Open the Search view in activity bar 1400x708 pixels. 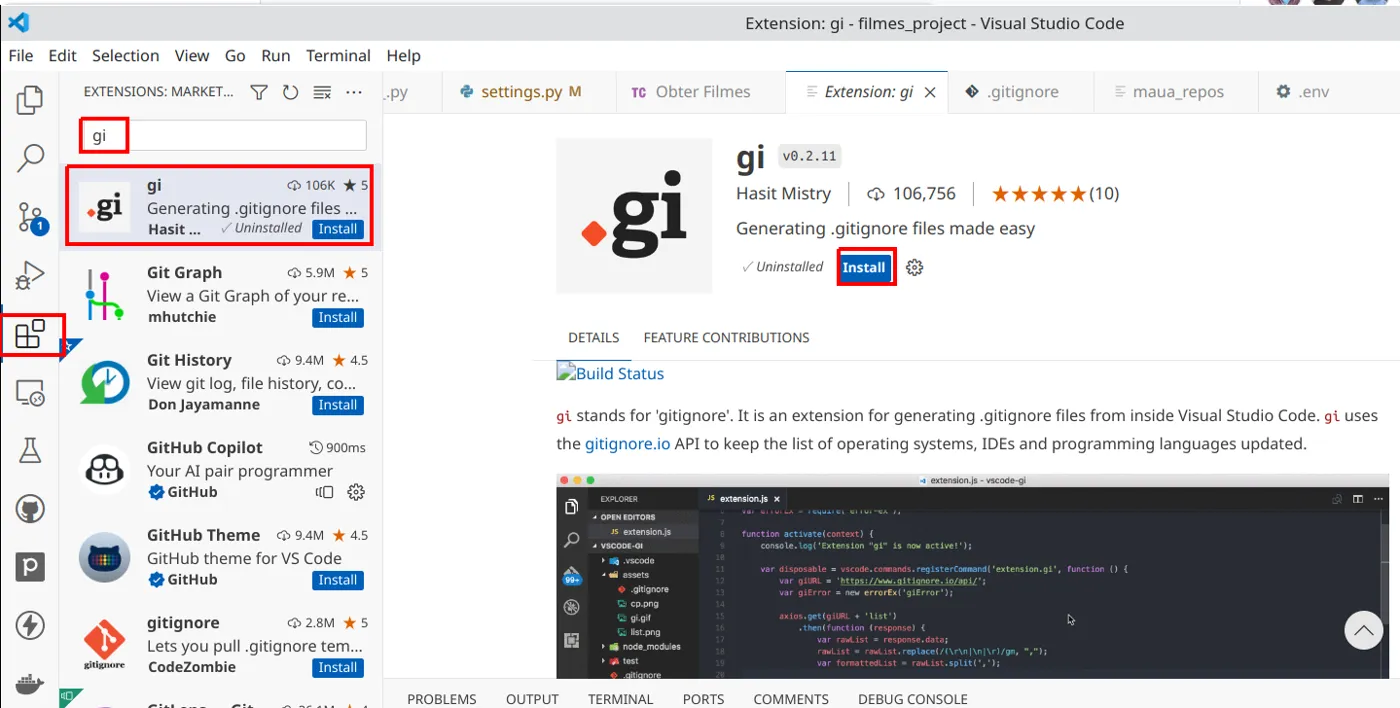pyautogui.click(x=30, y=157)
